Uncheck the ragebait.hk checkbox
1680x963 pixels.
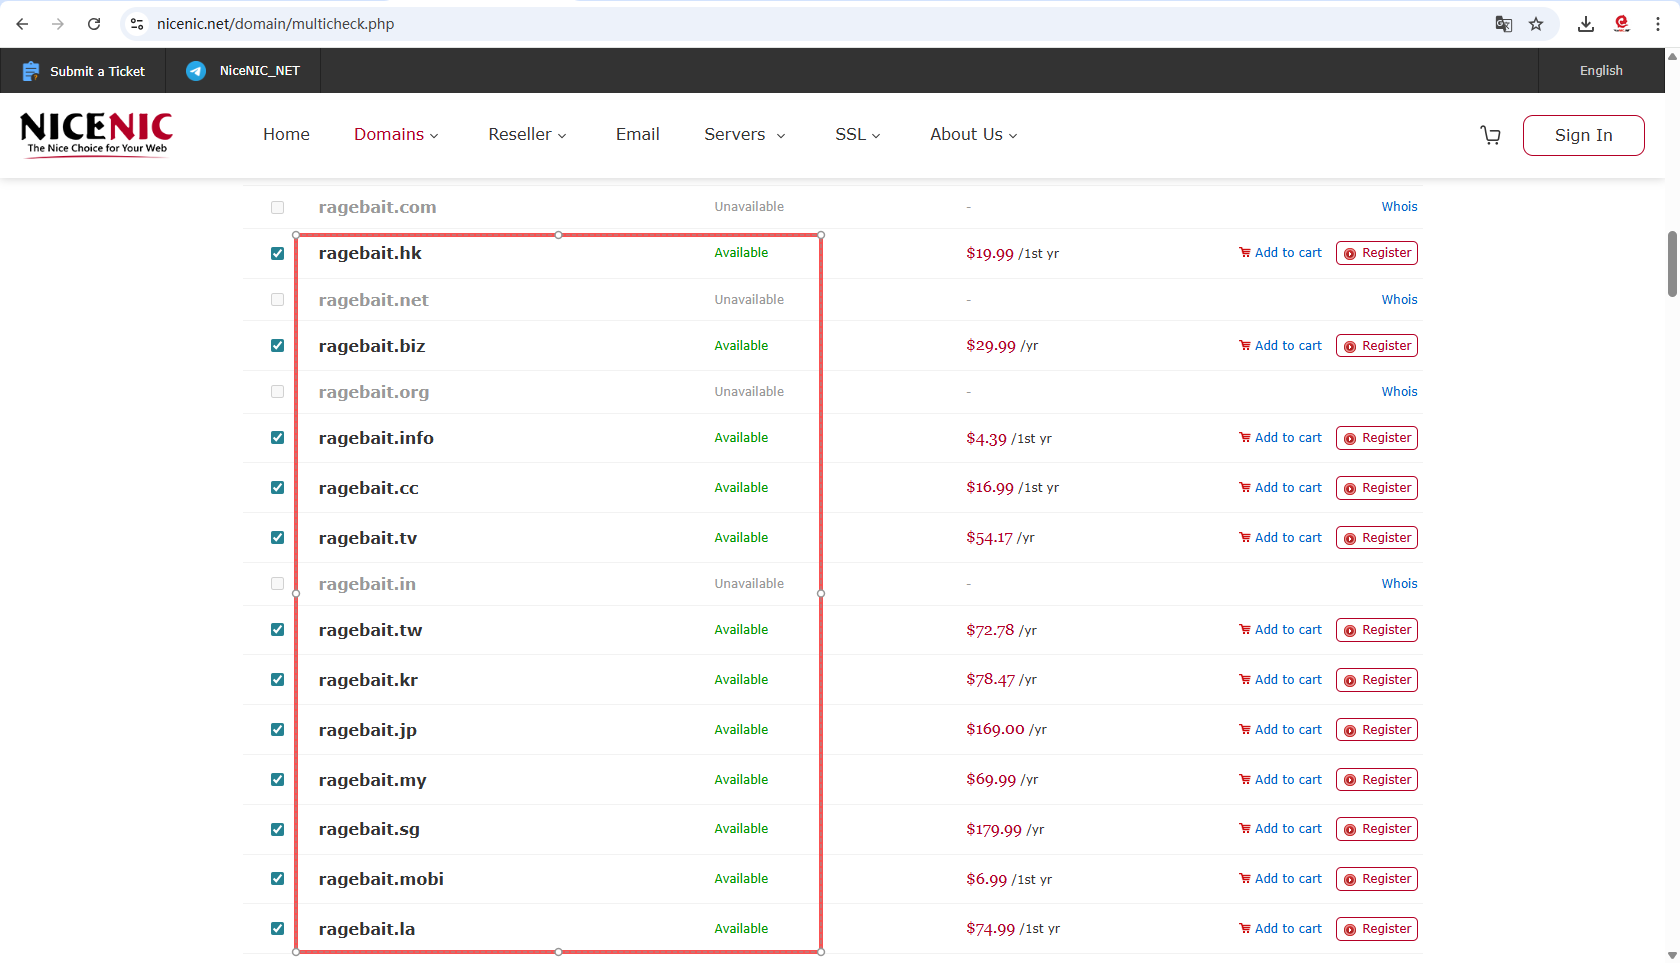tap(277, 254)
